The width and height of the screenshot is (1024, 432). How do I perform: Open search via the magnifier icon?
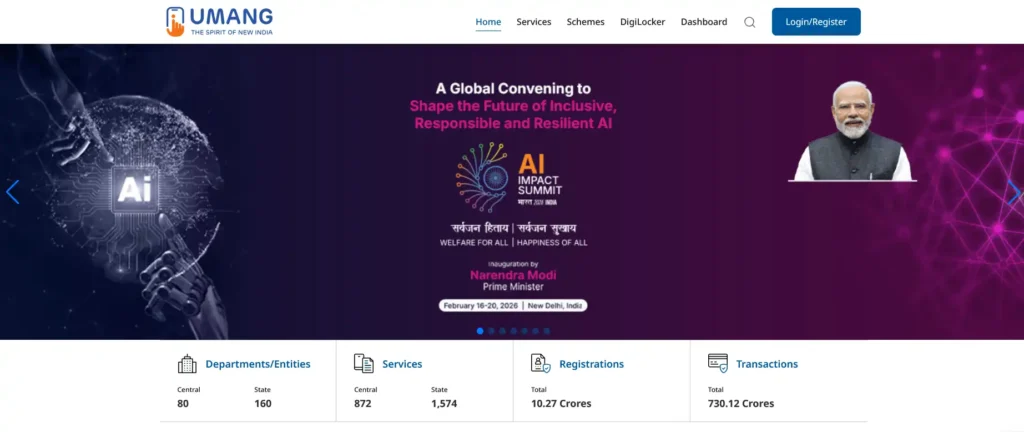[x=750, y=22]
